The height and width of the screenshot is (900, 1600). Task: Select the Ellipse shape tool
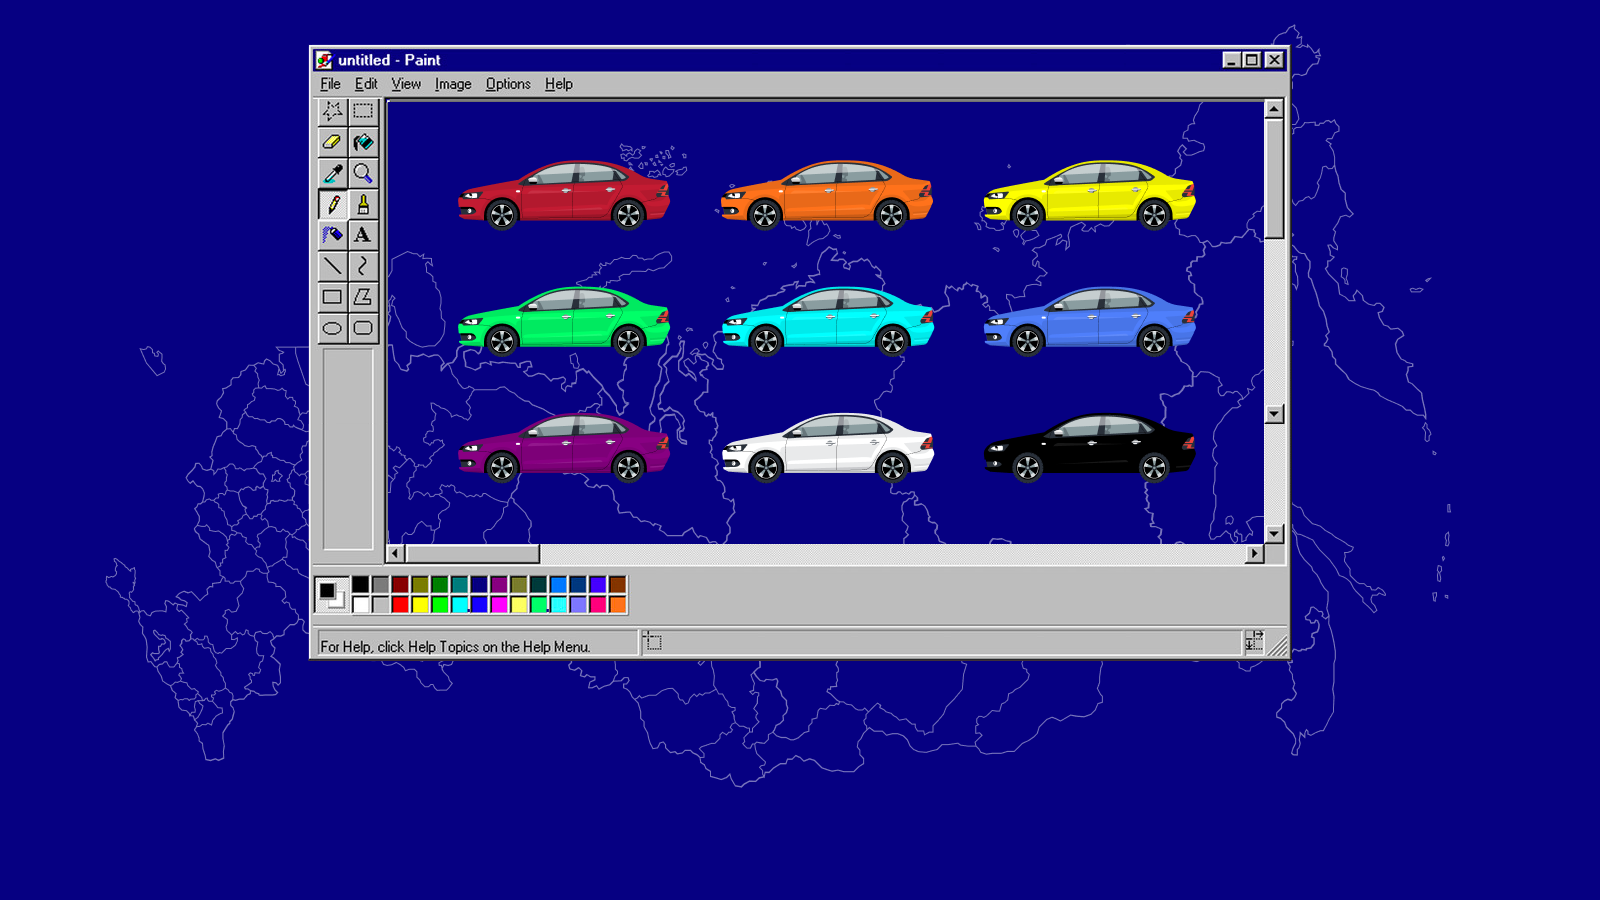(x=332, y=328)
